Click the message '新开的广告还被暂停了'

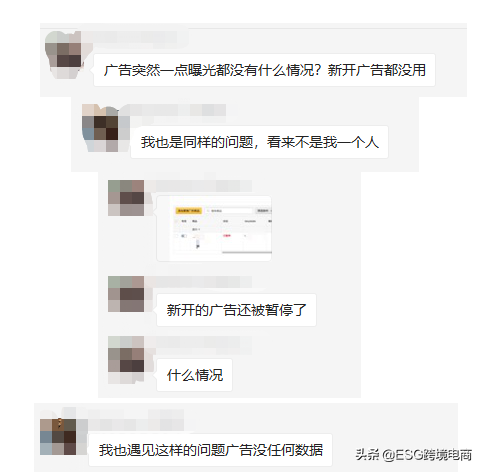tap(236, 310)
